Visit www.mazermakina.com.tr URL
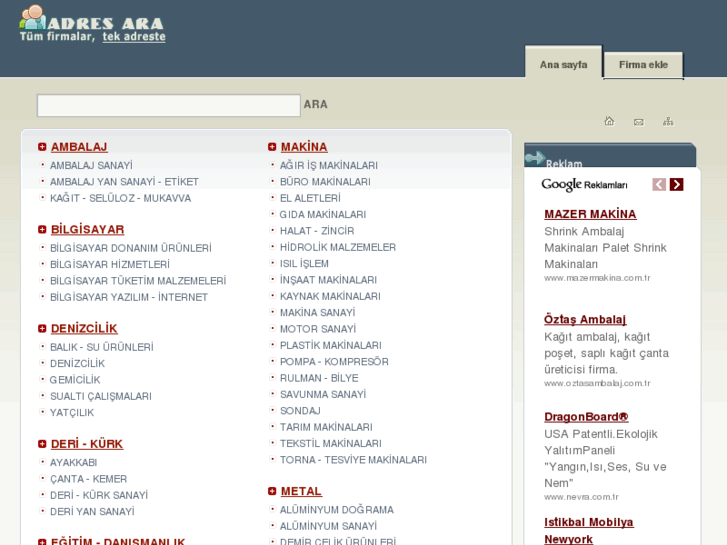 [x=597, y=278]
